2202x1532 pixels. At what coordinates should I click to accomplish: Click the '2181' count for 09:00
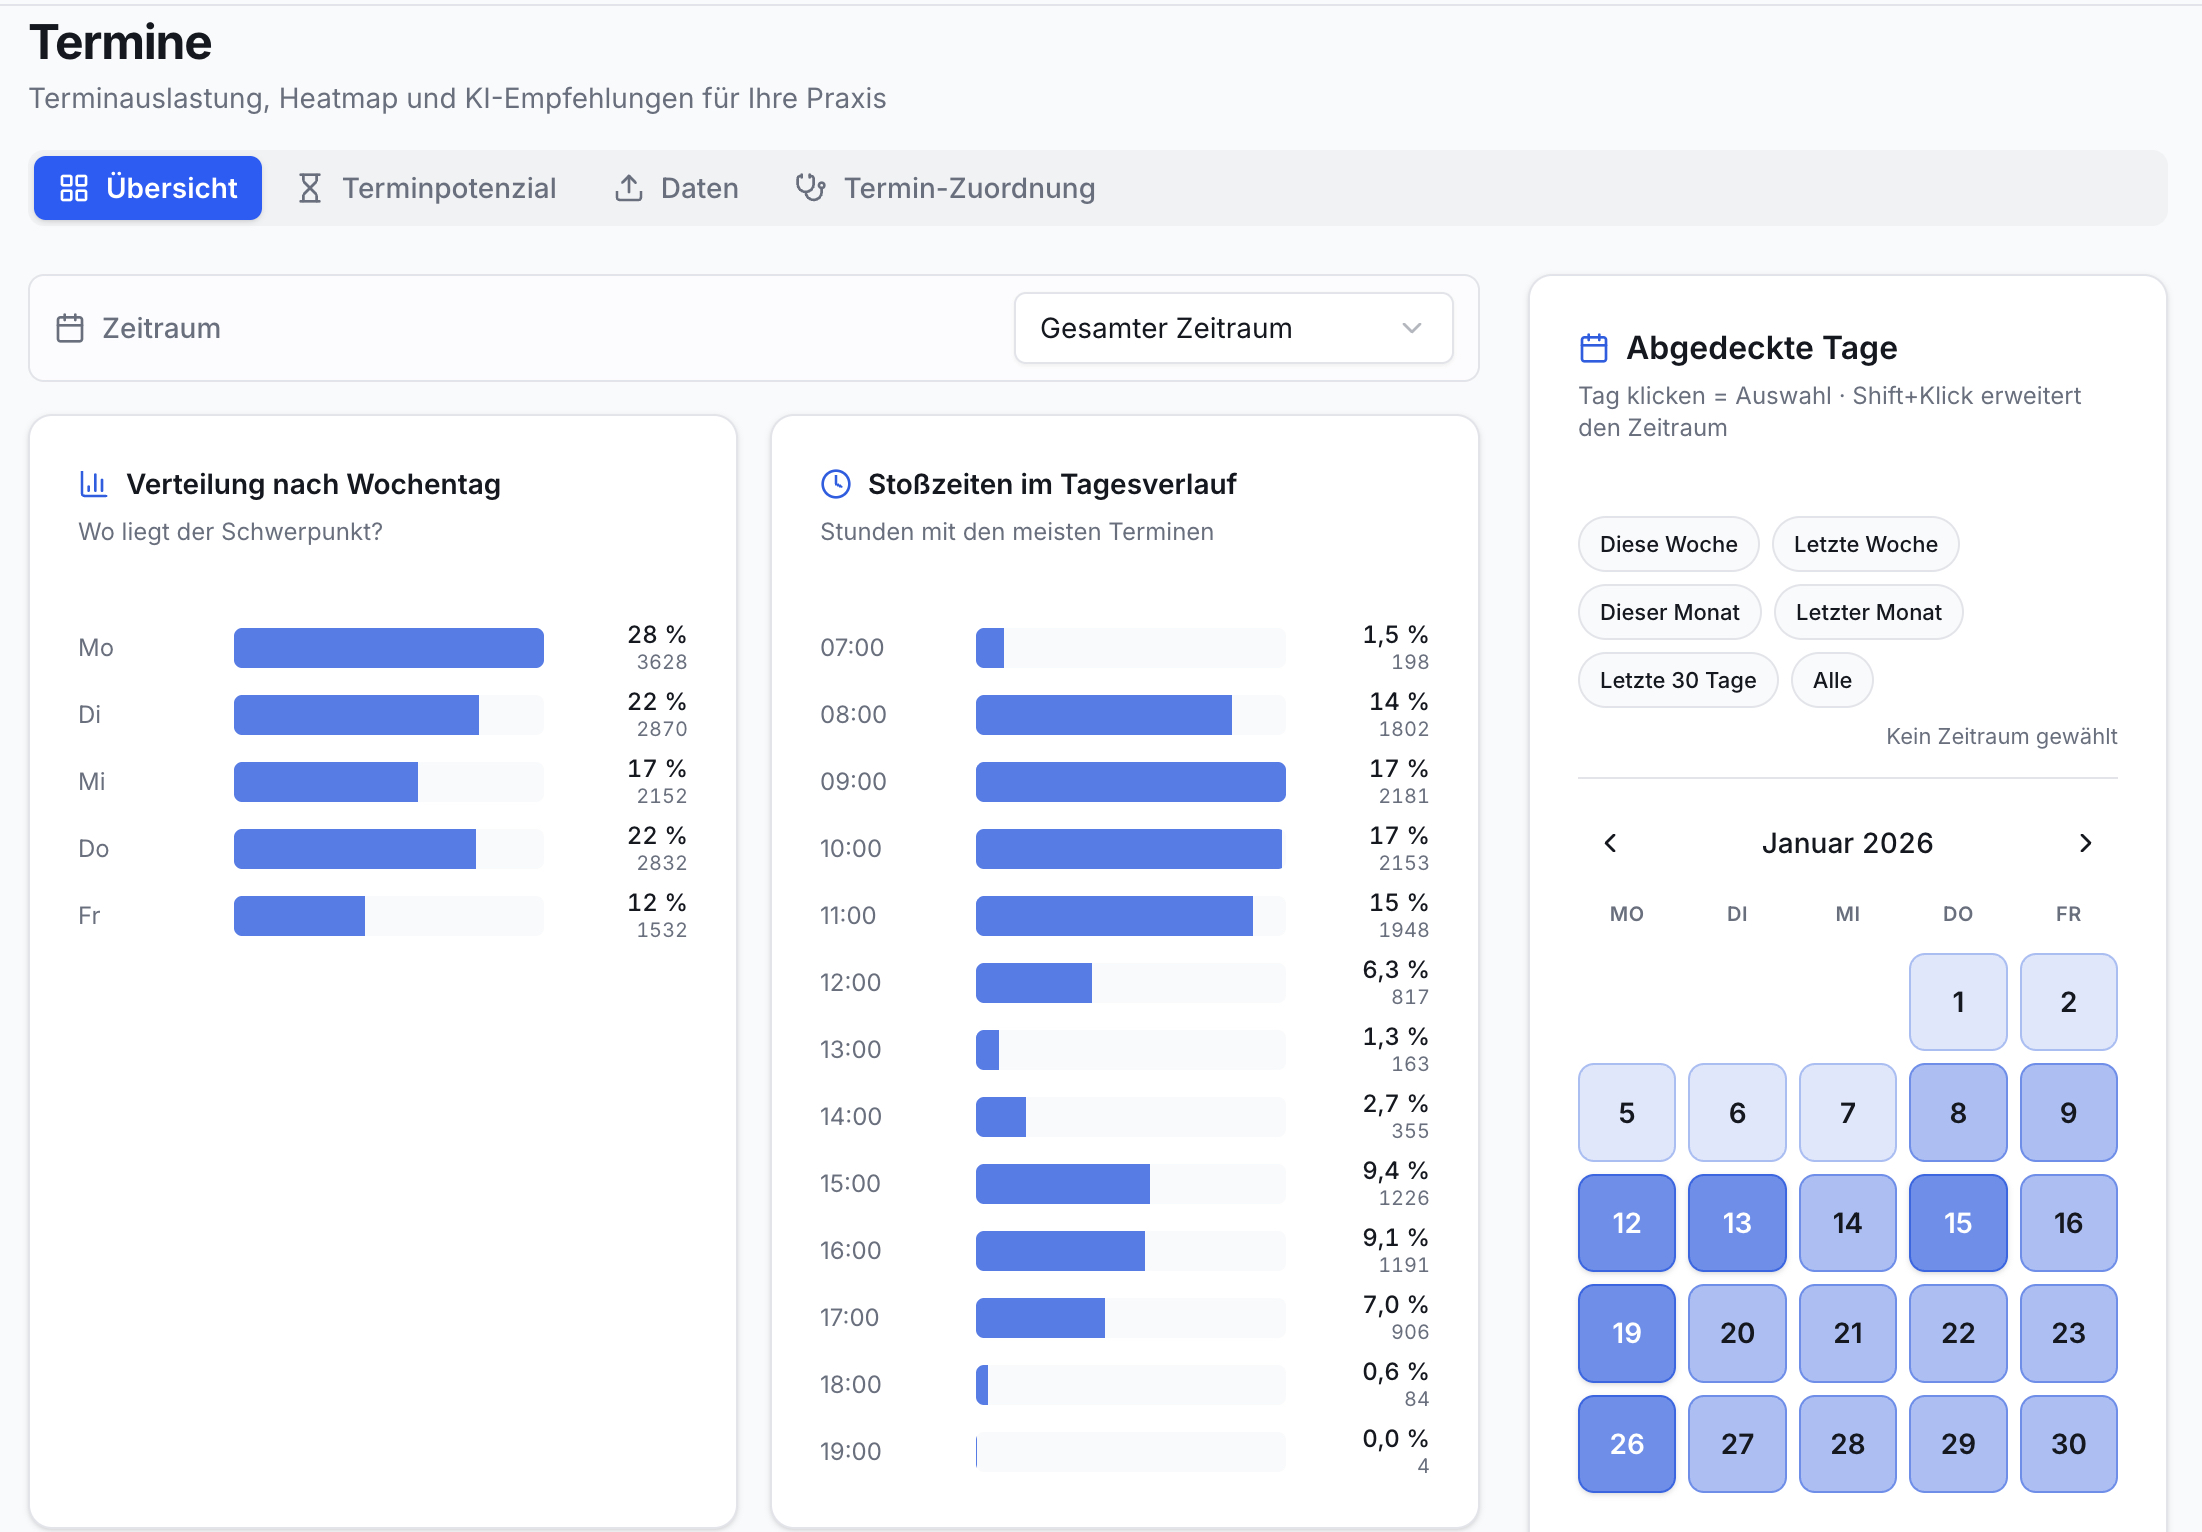(1404, 796)
